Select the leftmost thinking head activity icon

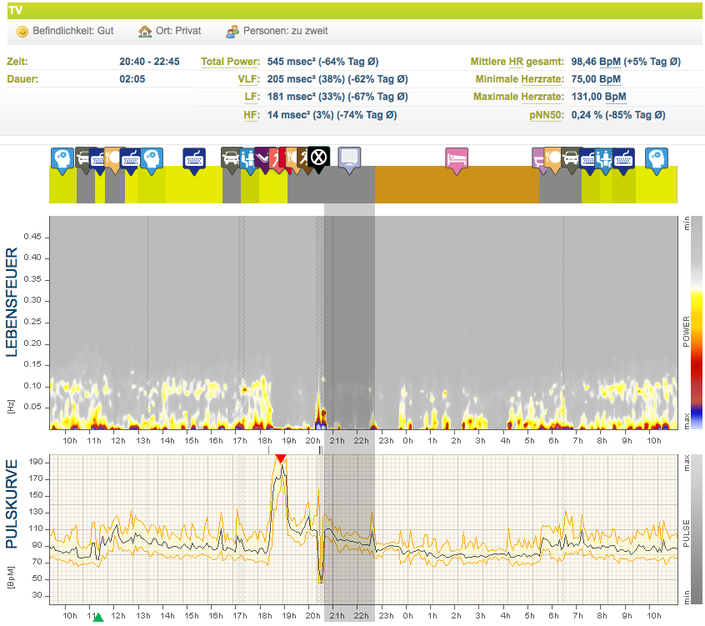(62, 157)
